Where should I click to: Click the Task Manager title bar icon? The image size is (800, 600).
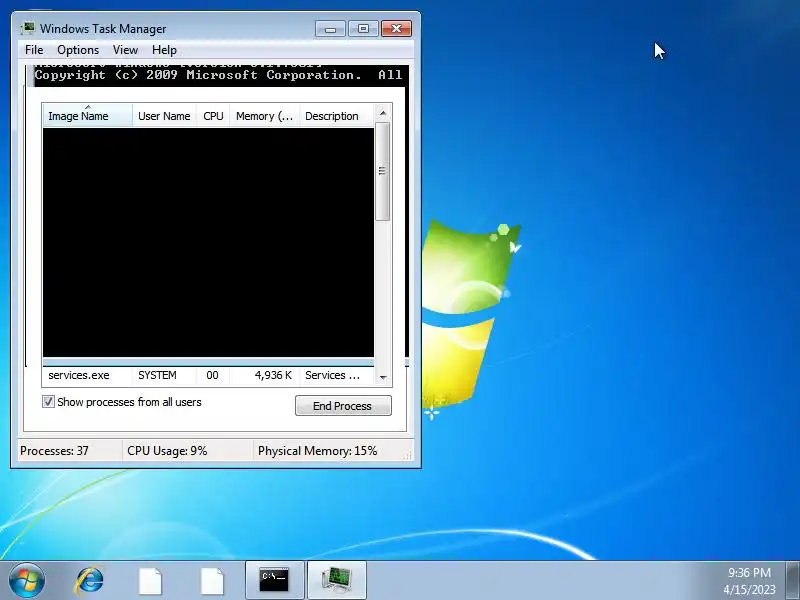click(28, 28)
